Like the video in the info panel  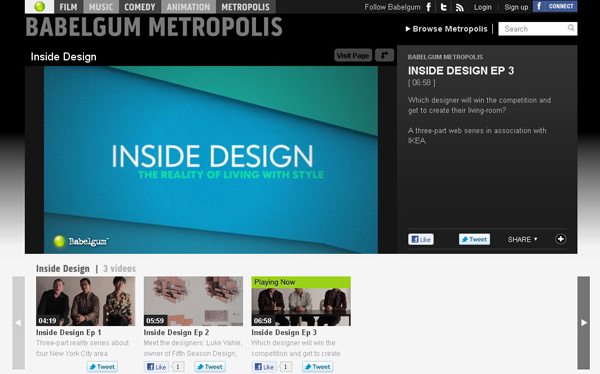(x=421, y=239)
